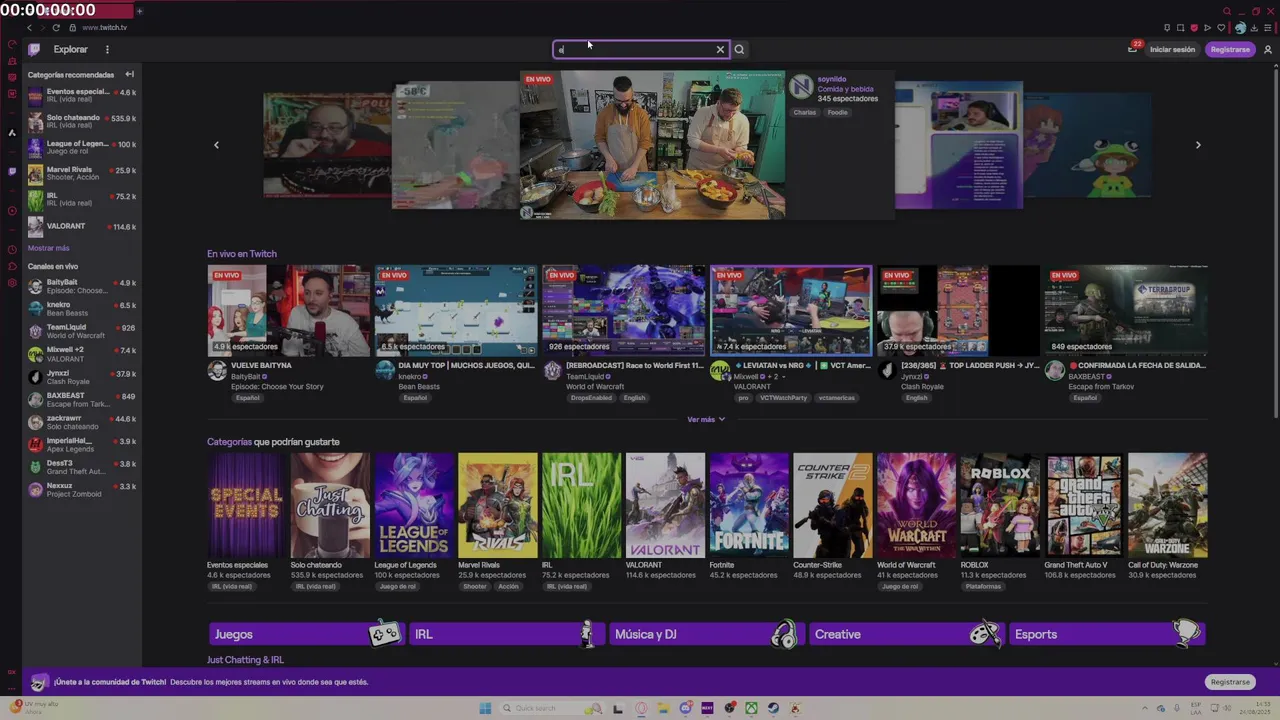
Task: Open VUELVE BAITYNA stream thumbnail
Action: click(x=288, y=310)
